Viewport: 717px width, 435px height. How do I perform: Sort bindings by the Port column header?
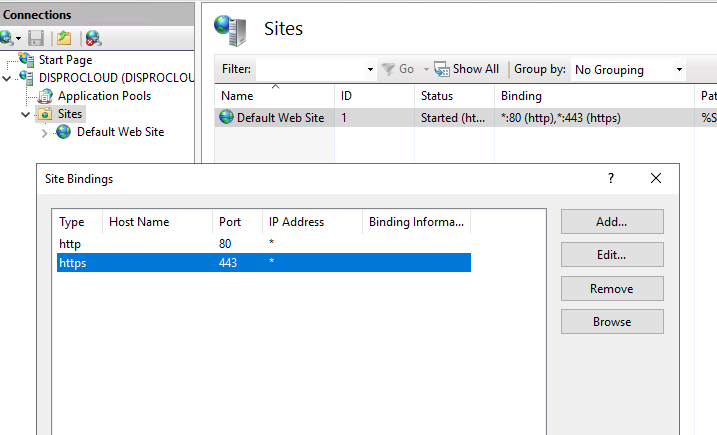point(236,222)
